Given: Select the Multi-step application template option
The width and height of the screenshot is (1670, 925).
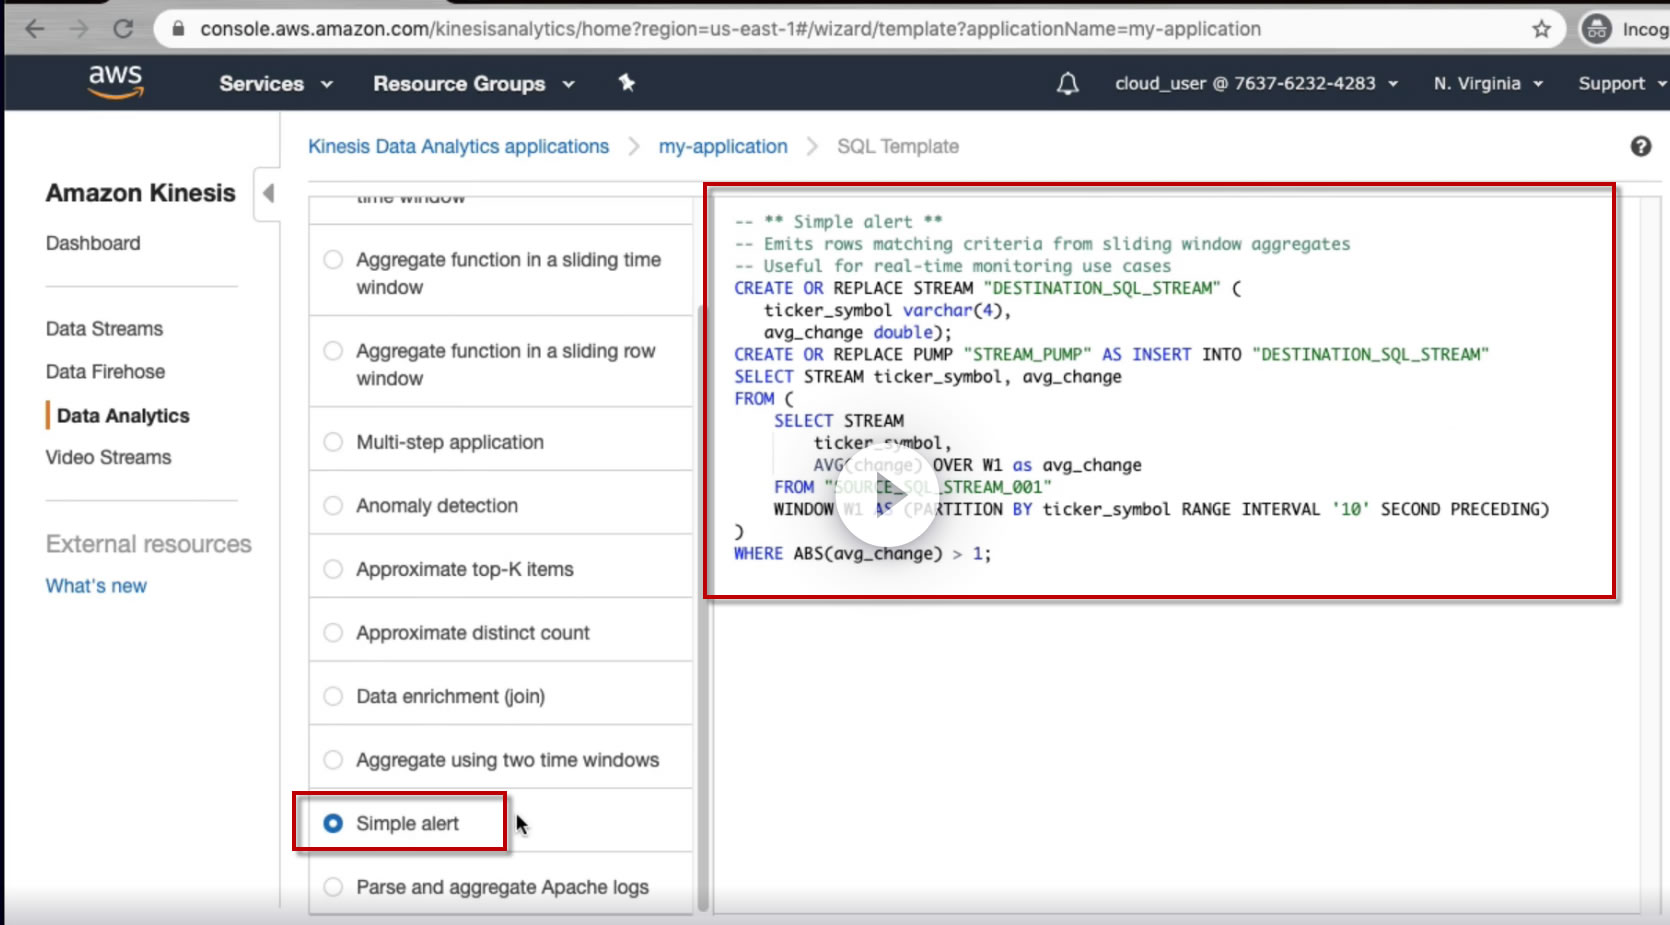Looking at the screenshot, I should 333,442.
